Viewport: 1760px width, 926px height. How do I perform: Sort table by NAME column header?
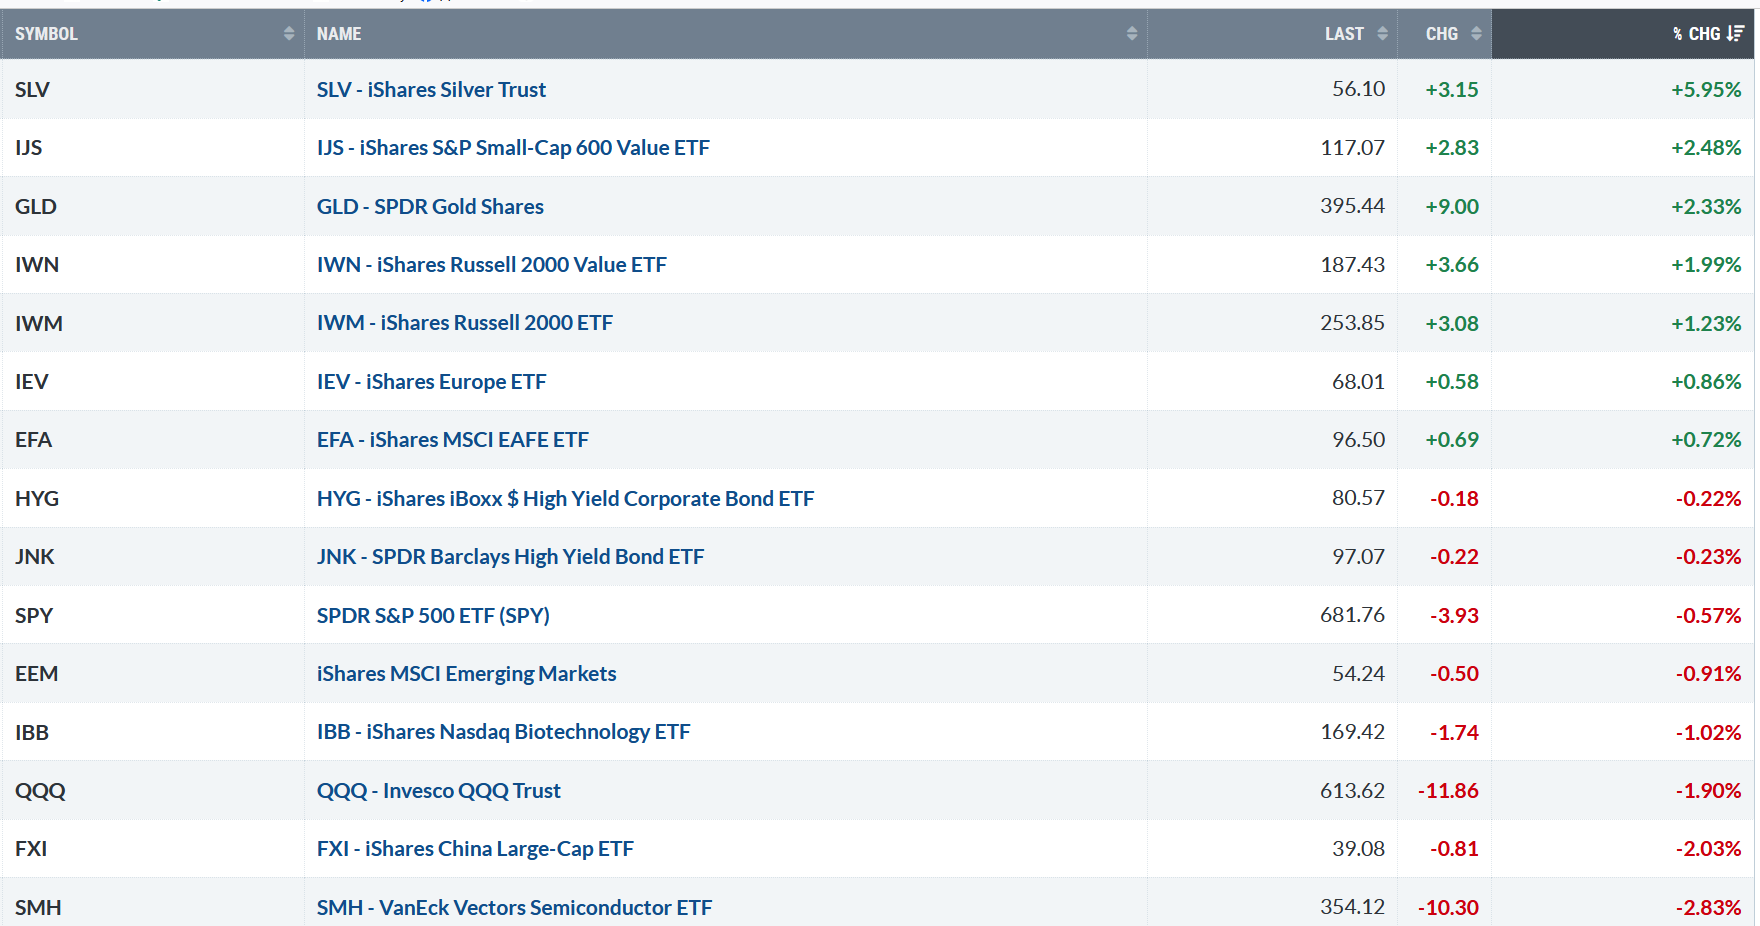point(339,34)
